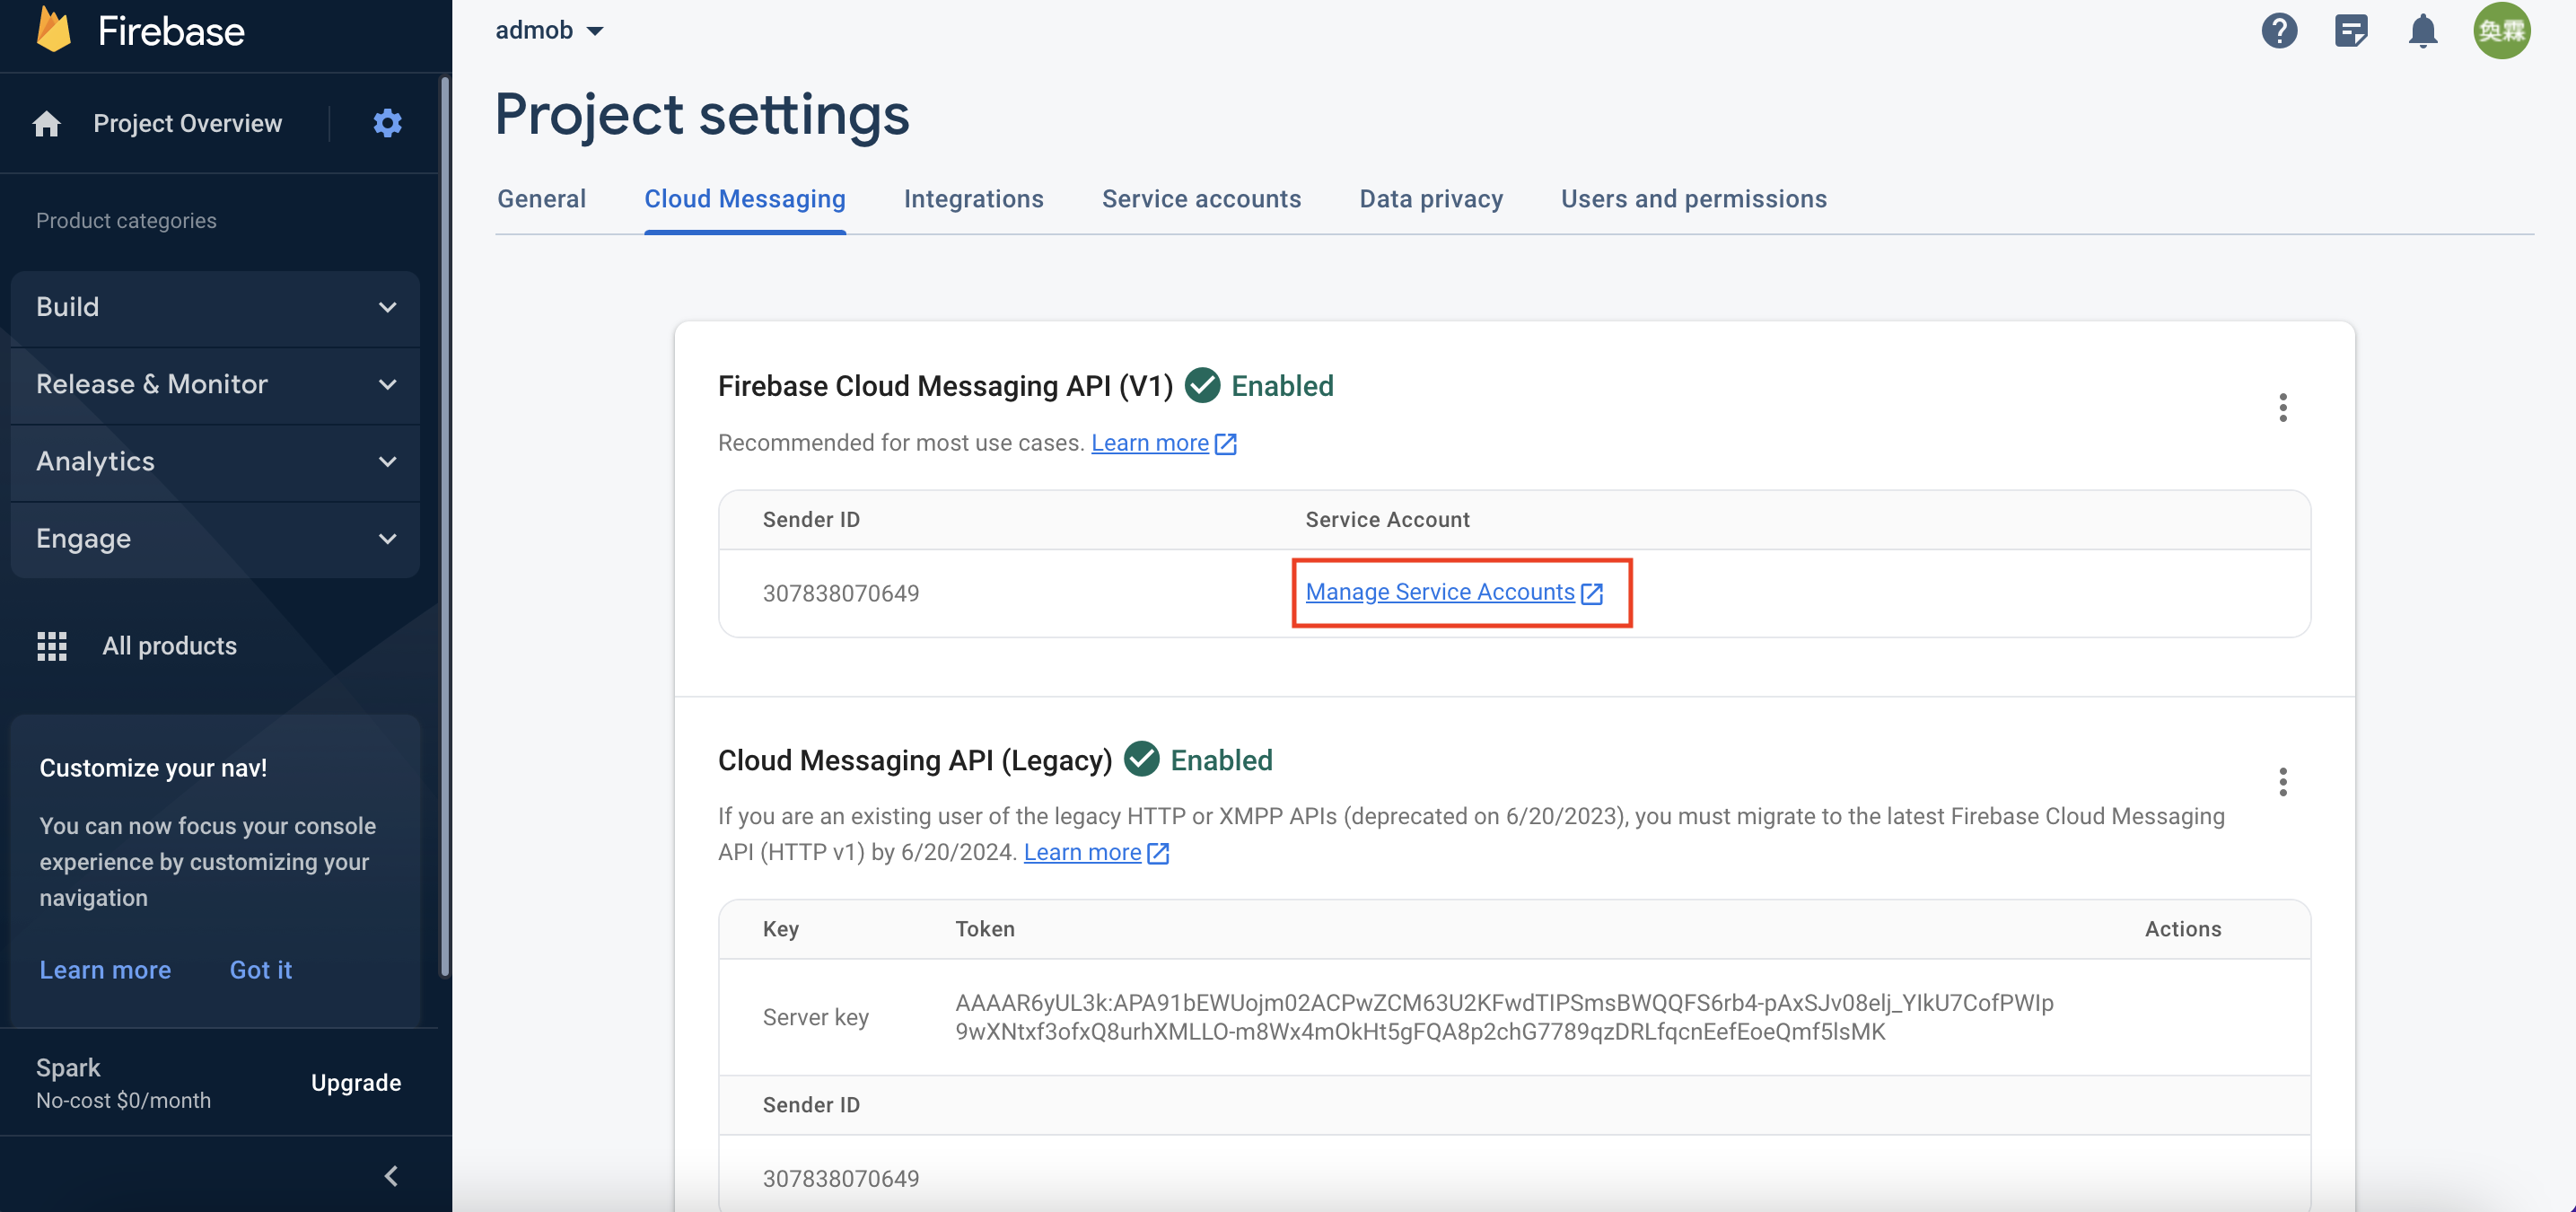2576x1212 pixels.
Task: Collapse the sidebar with the arrow
Action: [x=391, y=1175]
